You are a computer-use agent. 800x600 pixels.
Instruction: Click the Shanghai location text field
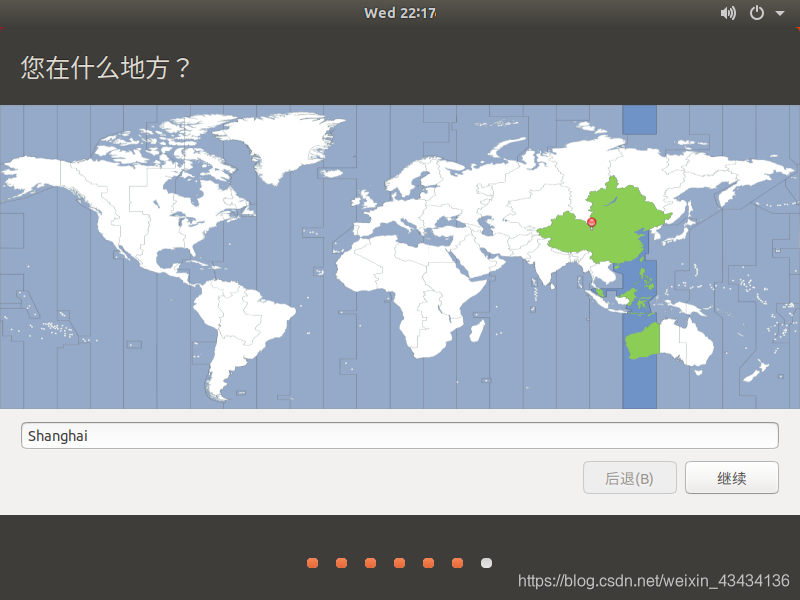pyautogui.click(x=399, y=435)
